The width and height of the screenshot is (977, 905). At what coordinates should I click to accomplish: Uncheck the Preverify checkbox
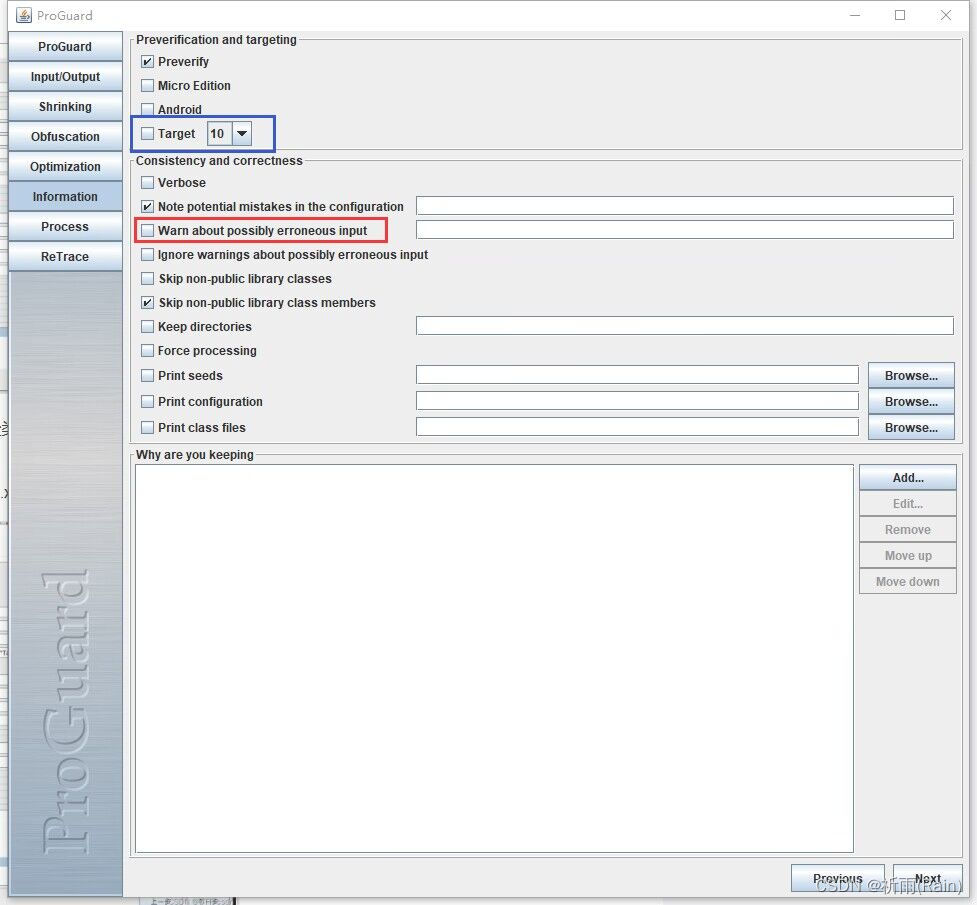[x=148, y=62]
